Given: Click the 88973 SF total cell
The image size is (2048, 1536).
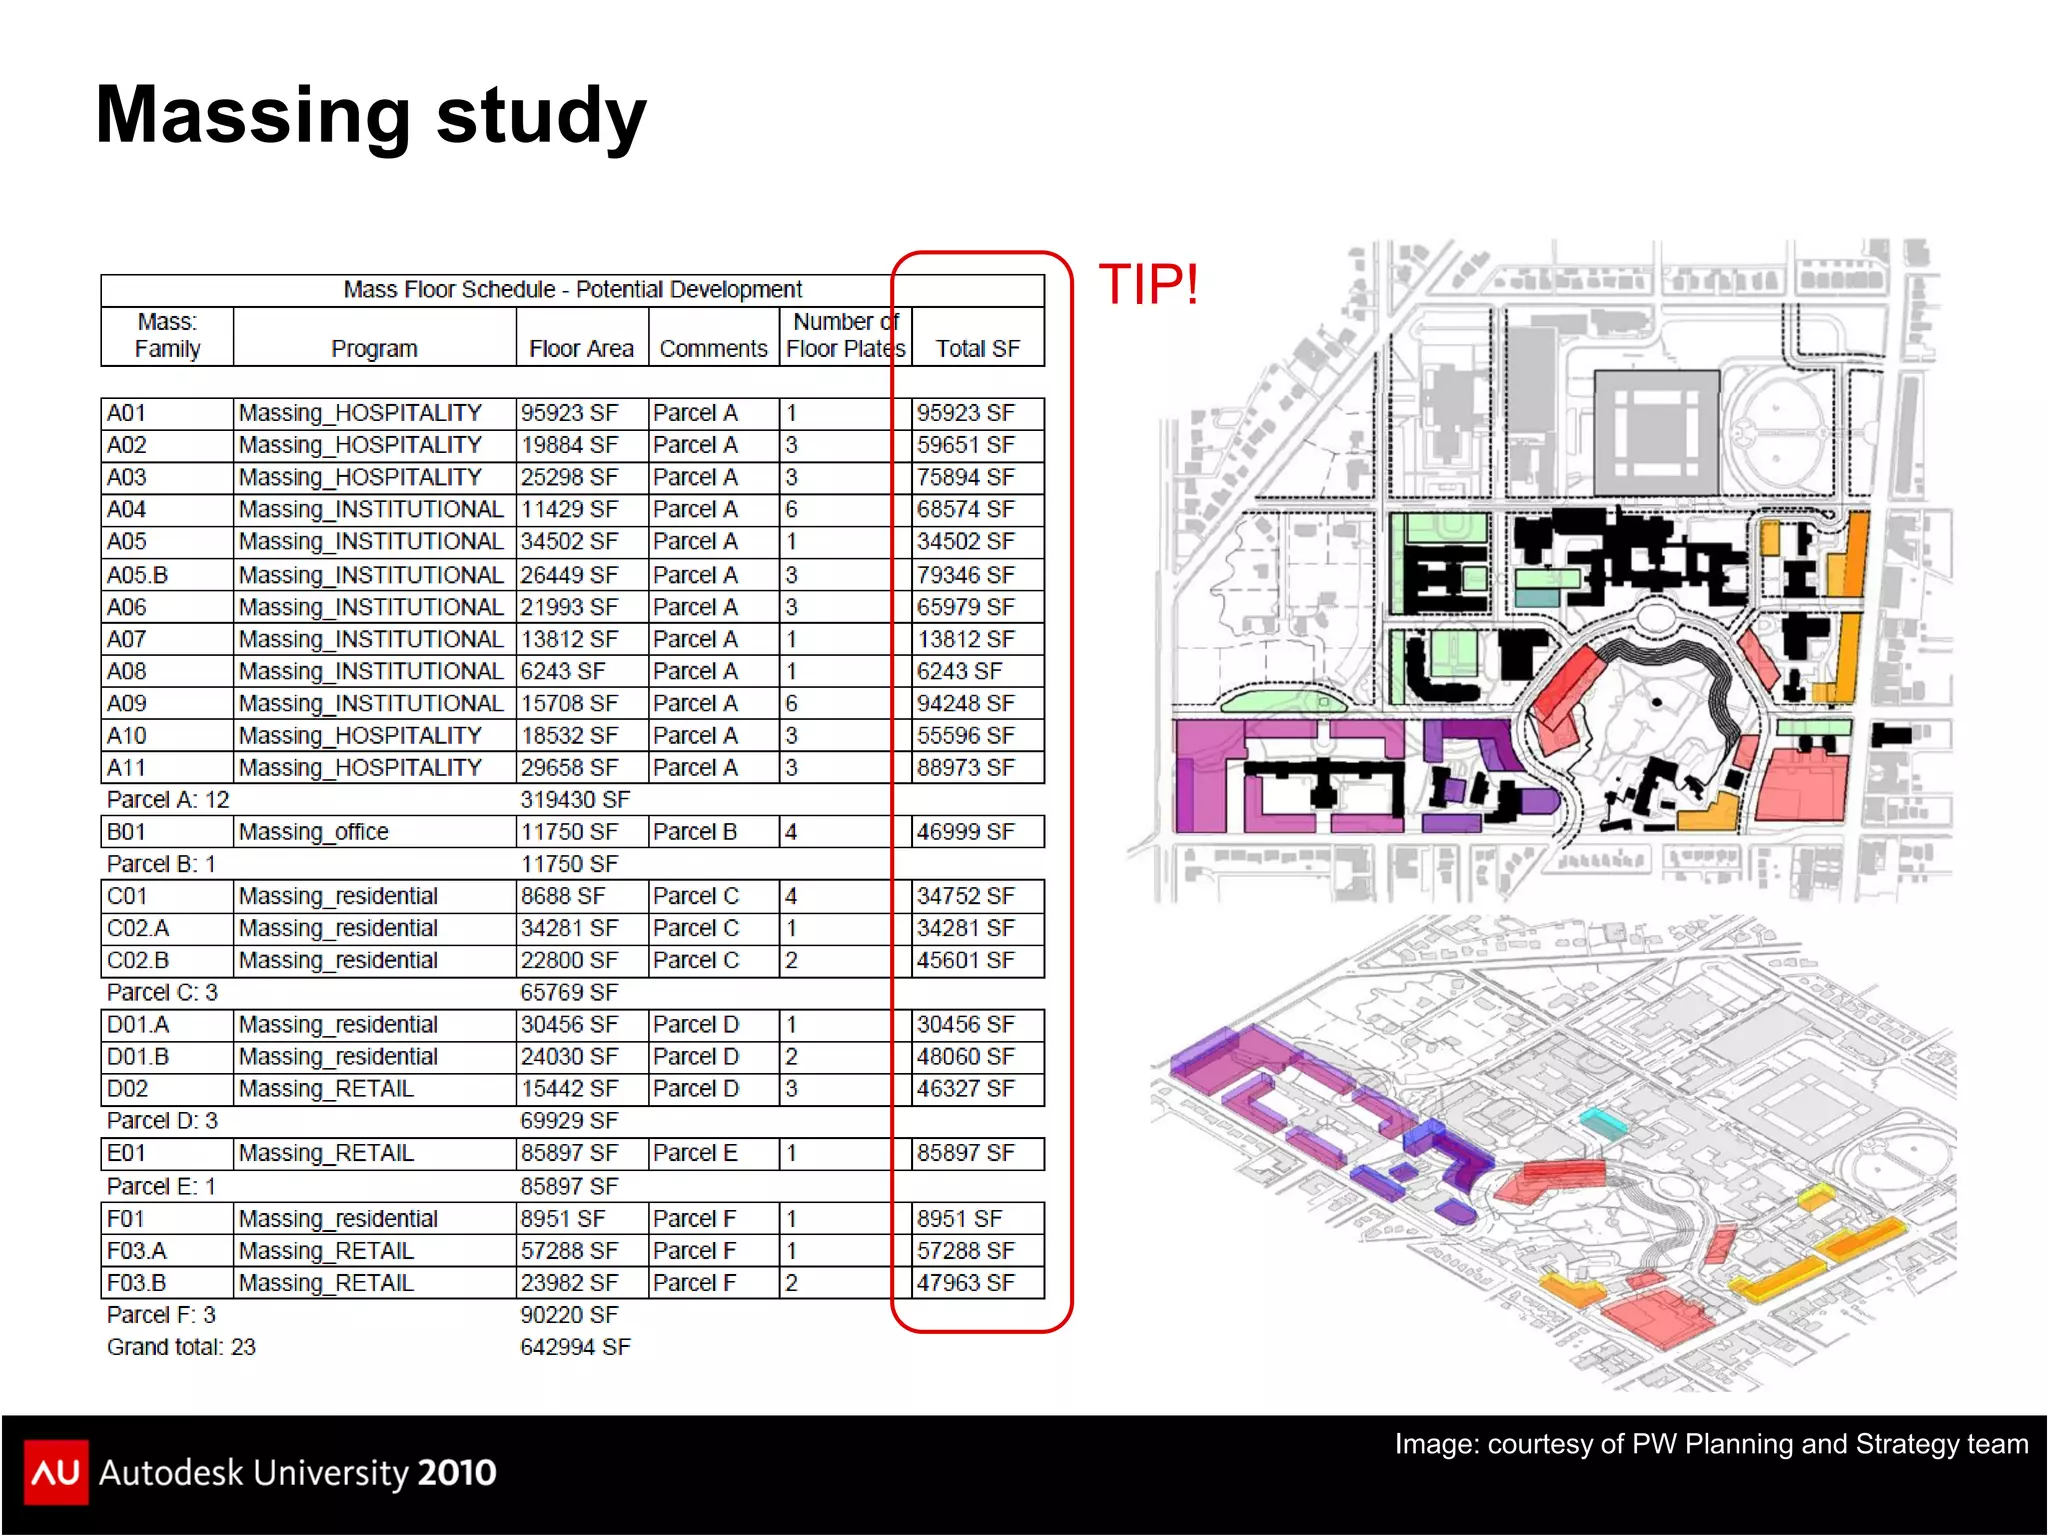Looking at the screenshot, I should click(x=978, y=767).
